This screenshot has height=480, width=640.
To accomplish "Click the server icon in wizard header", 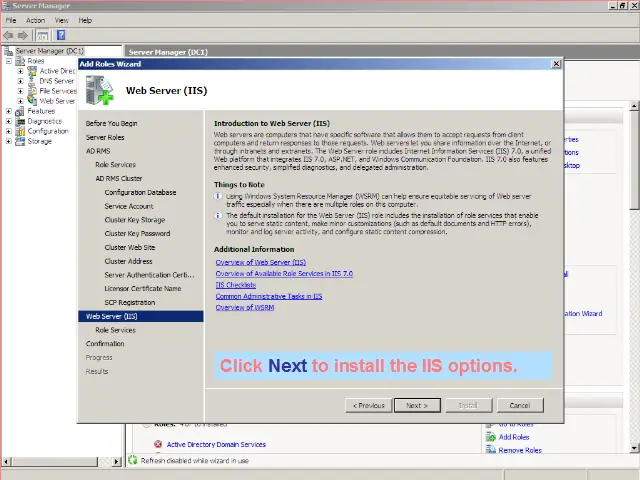I will tap(100, 91).
